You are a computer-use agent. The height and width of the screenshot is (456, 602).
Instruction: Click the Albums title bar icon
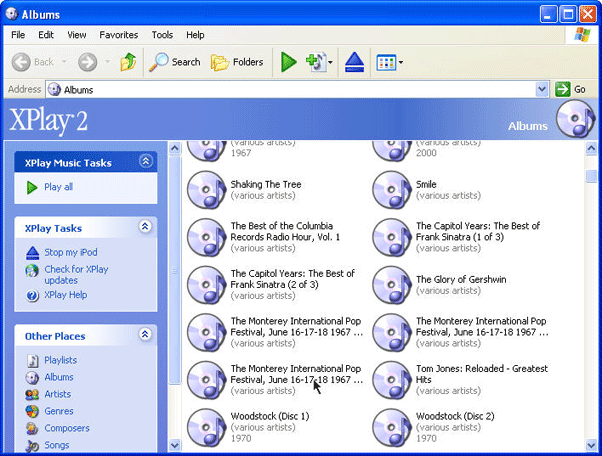(x=12, y=14)
